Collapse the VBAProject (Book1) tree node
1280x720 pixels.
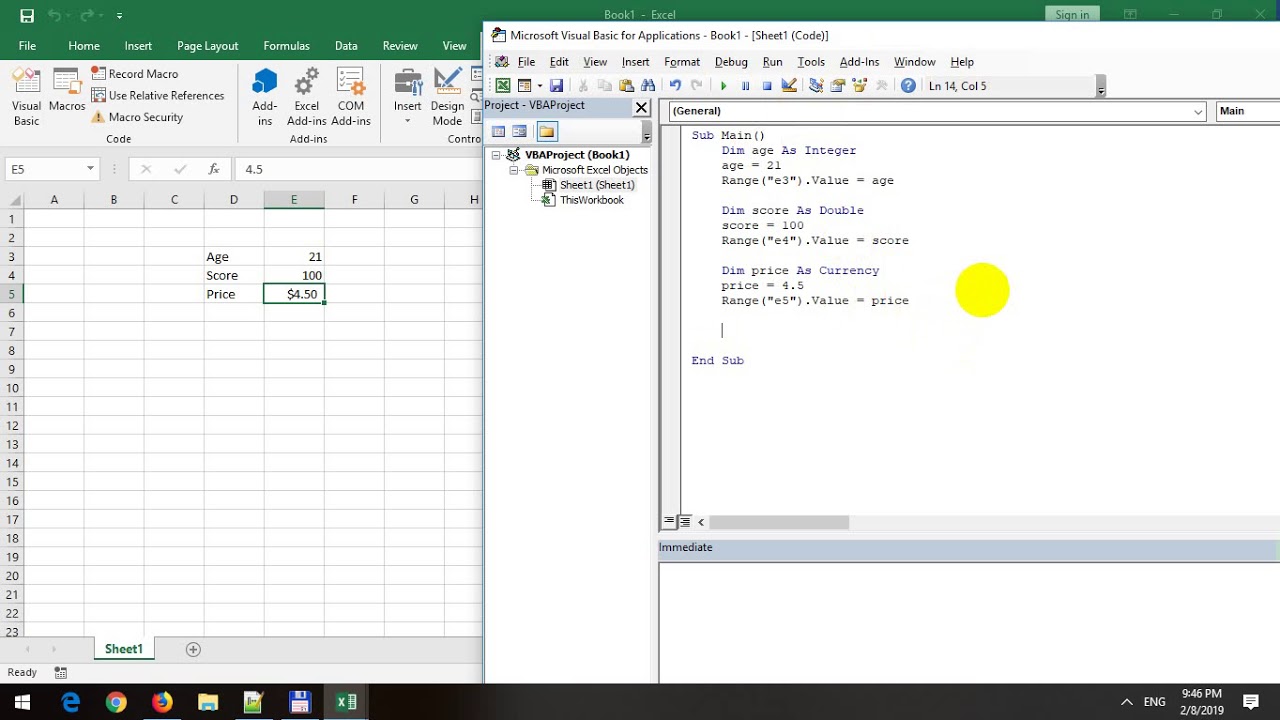[x=496, y=155]
